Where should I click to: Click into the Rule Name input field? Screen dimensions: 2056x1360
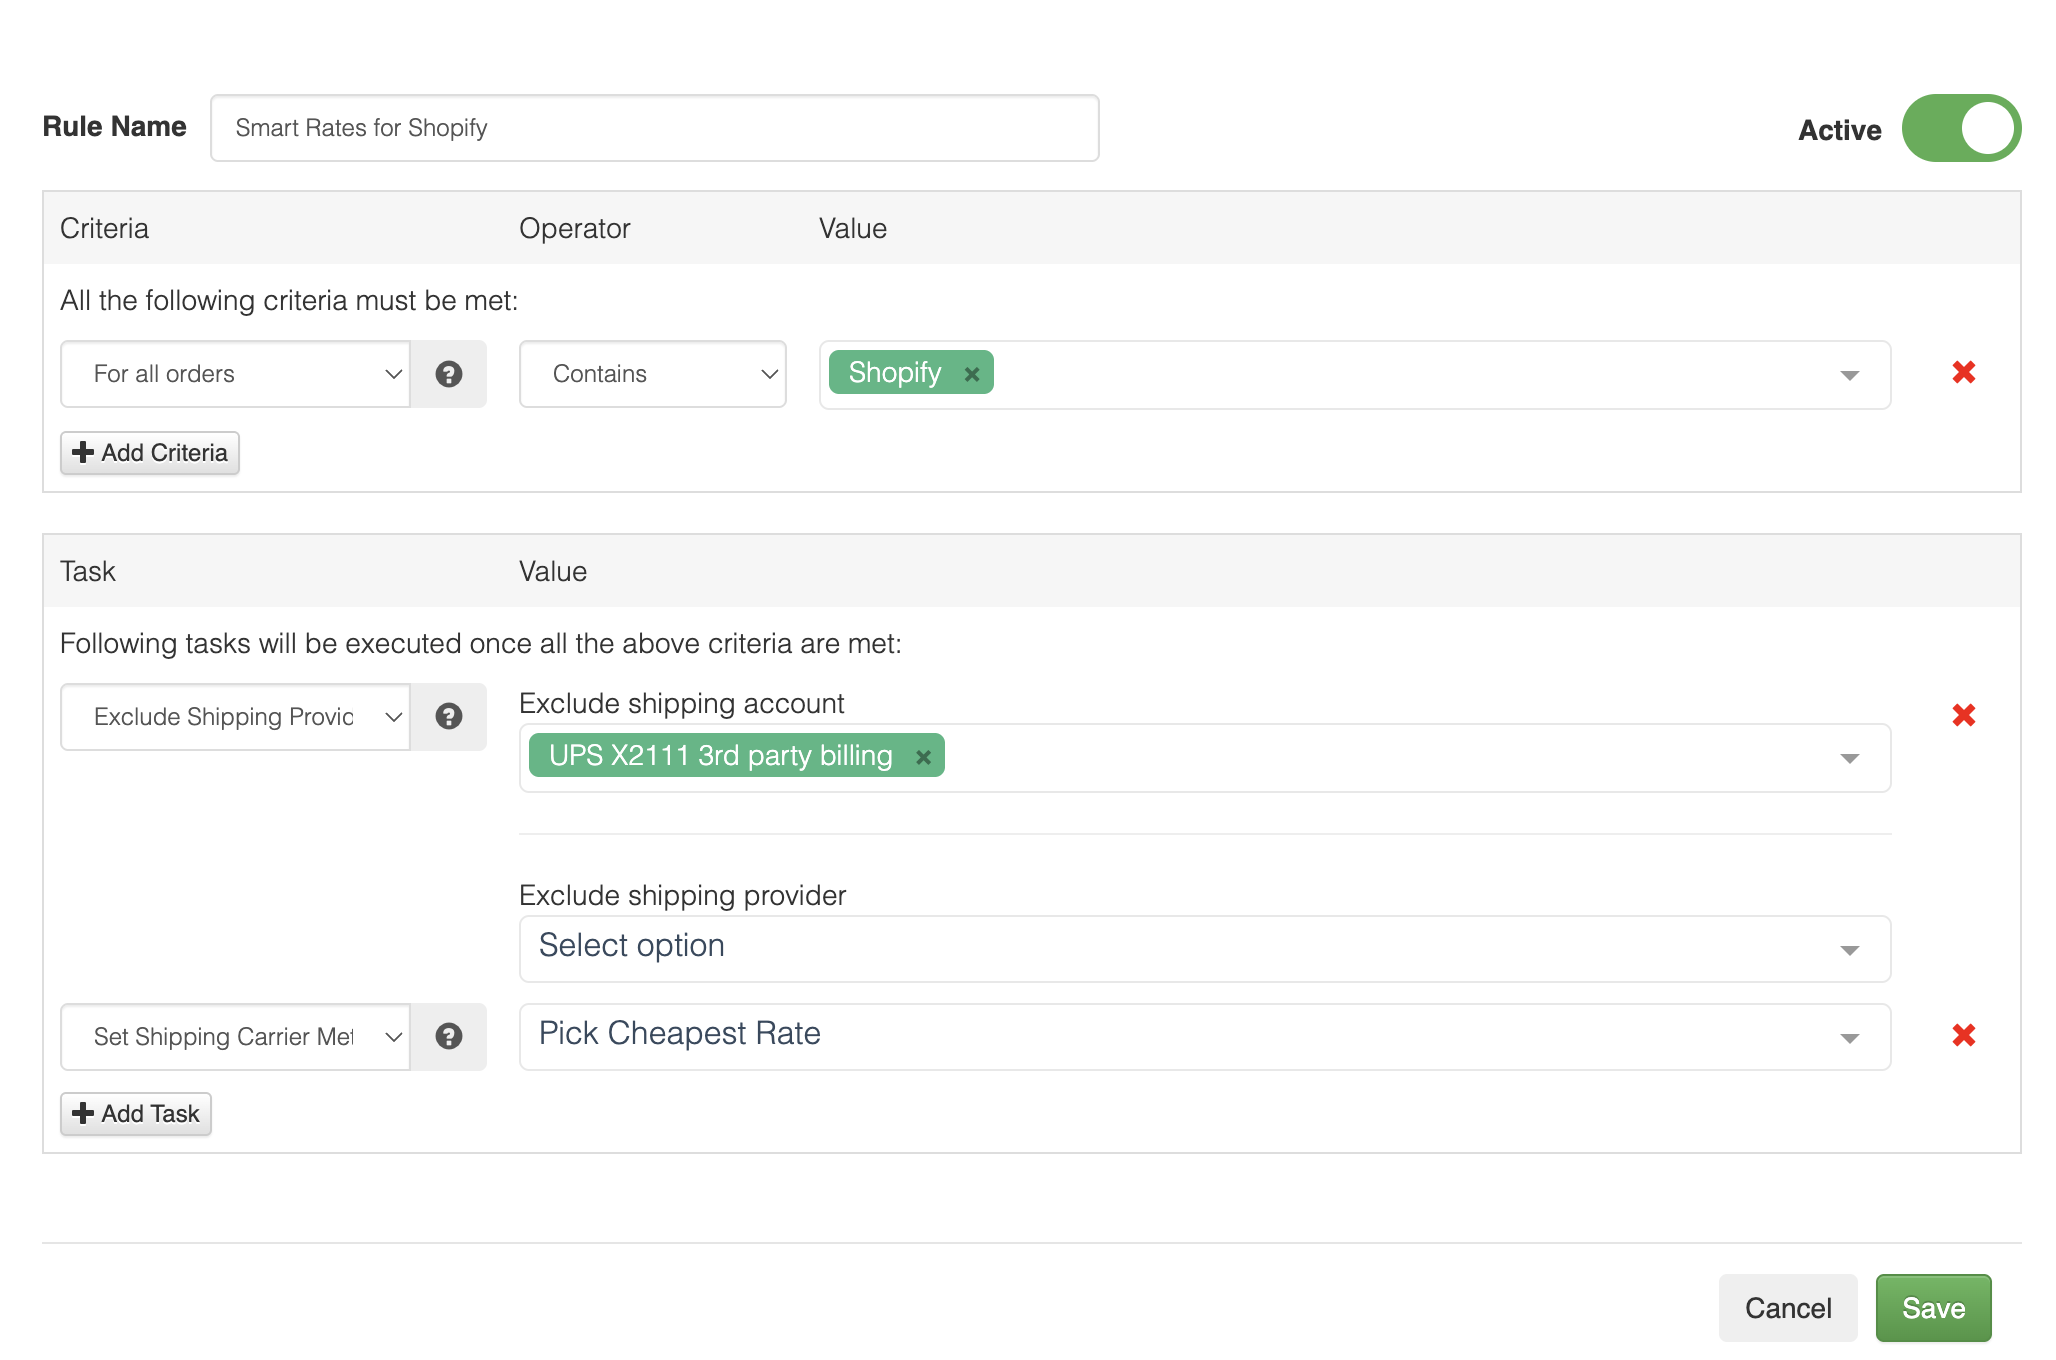(654, 128)
